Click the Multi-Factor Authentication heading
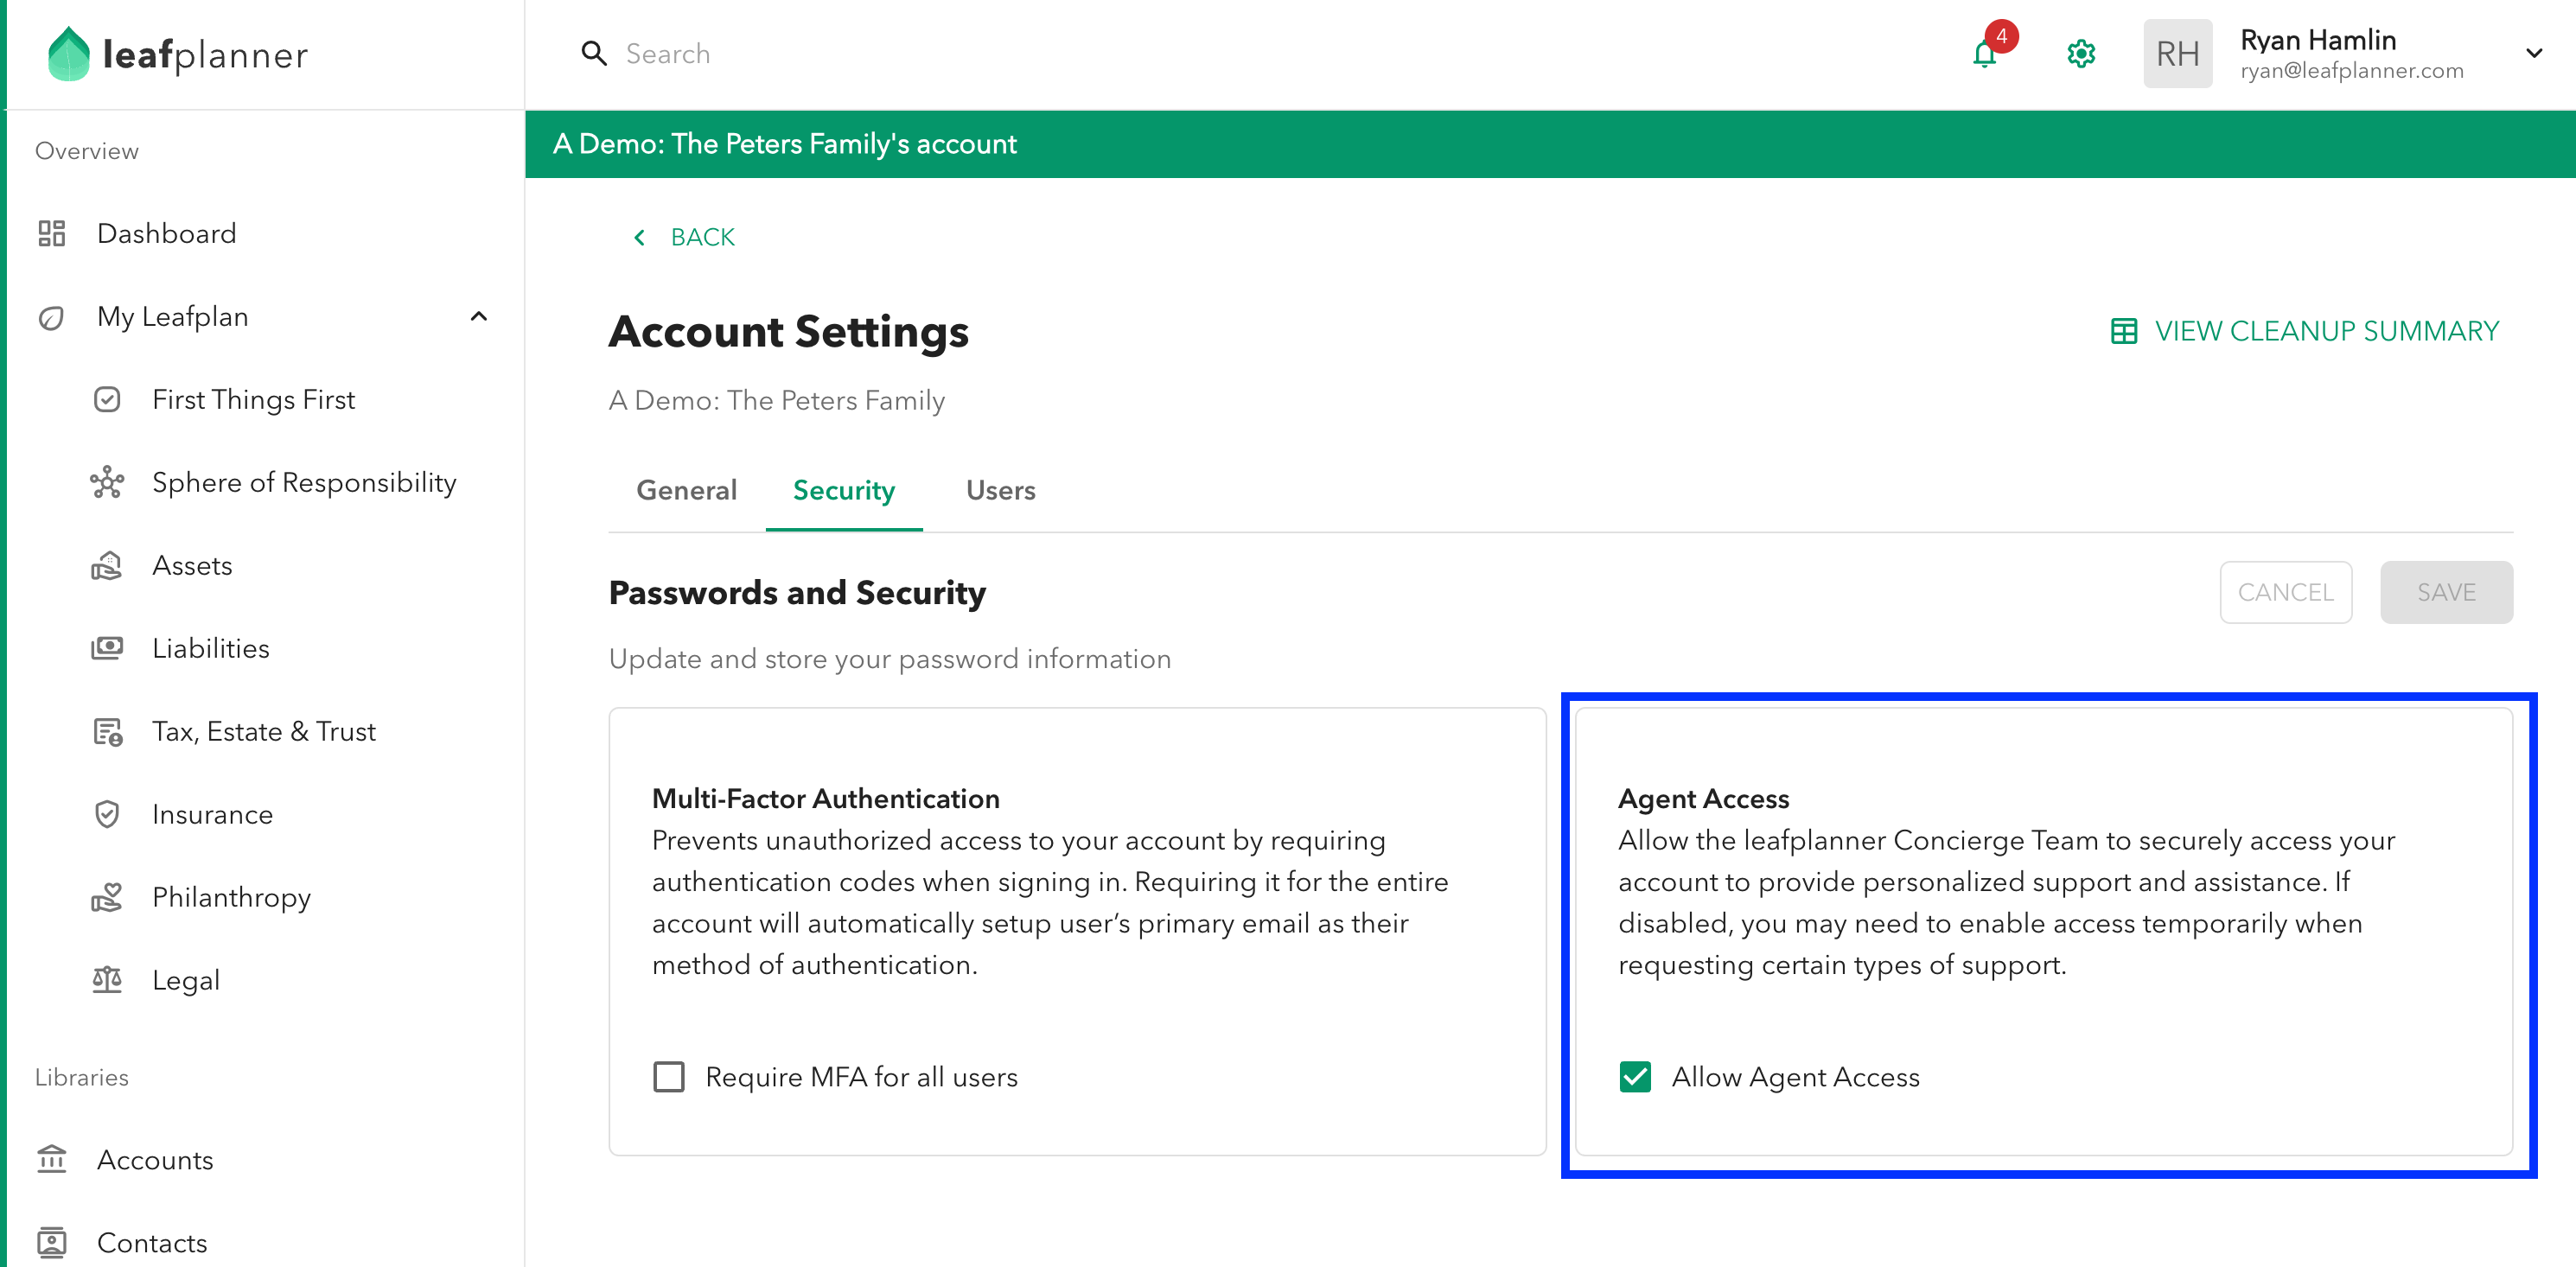 tap(826, 798)
